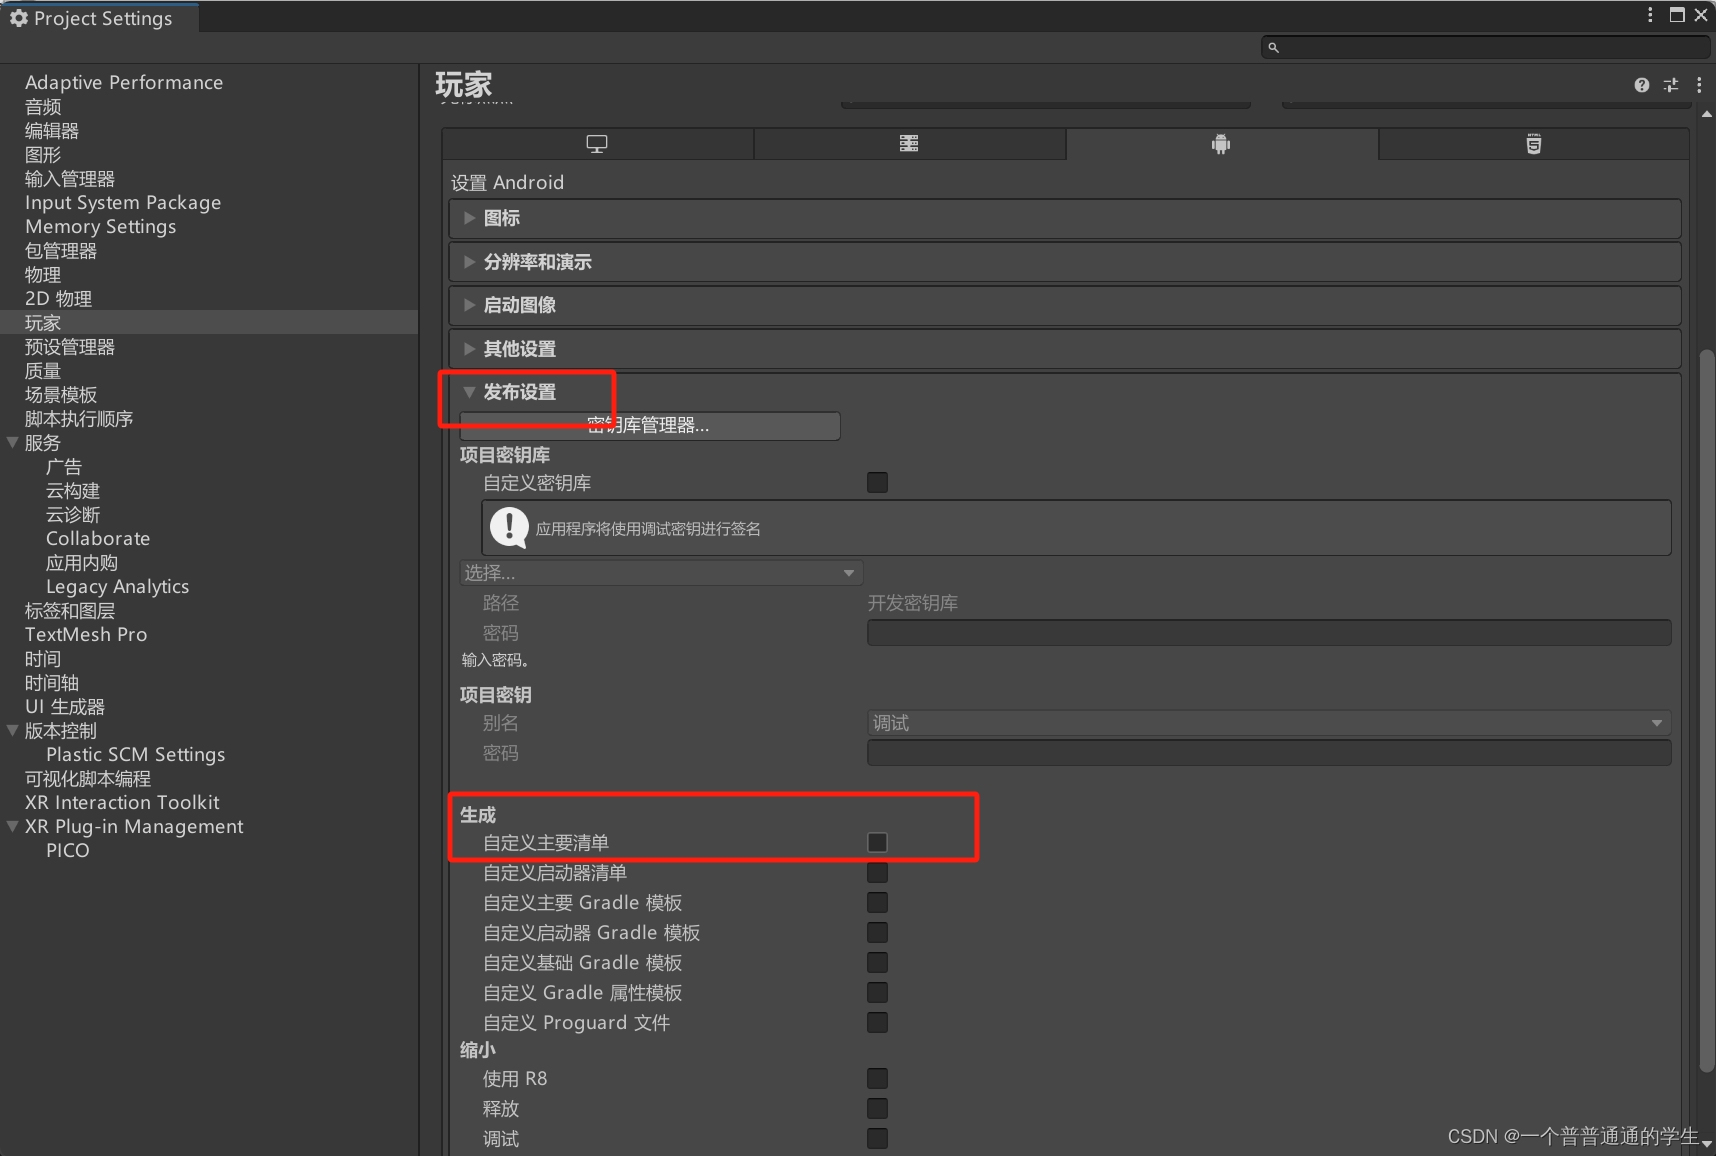The width and height of the screenshot is (1716, 1156).
Task: Toggle 自定义主要 Gradle 模板 checkbox
Action: tap(877, 903)
